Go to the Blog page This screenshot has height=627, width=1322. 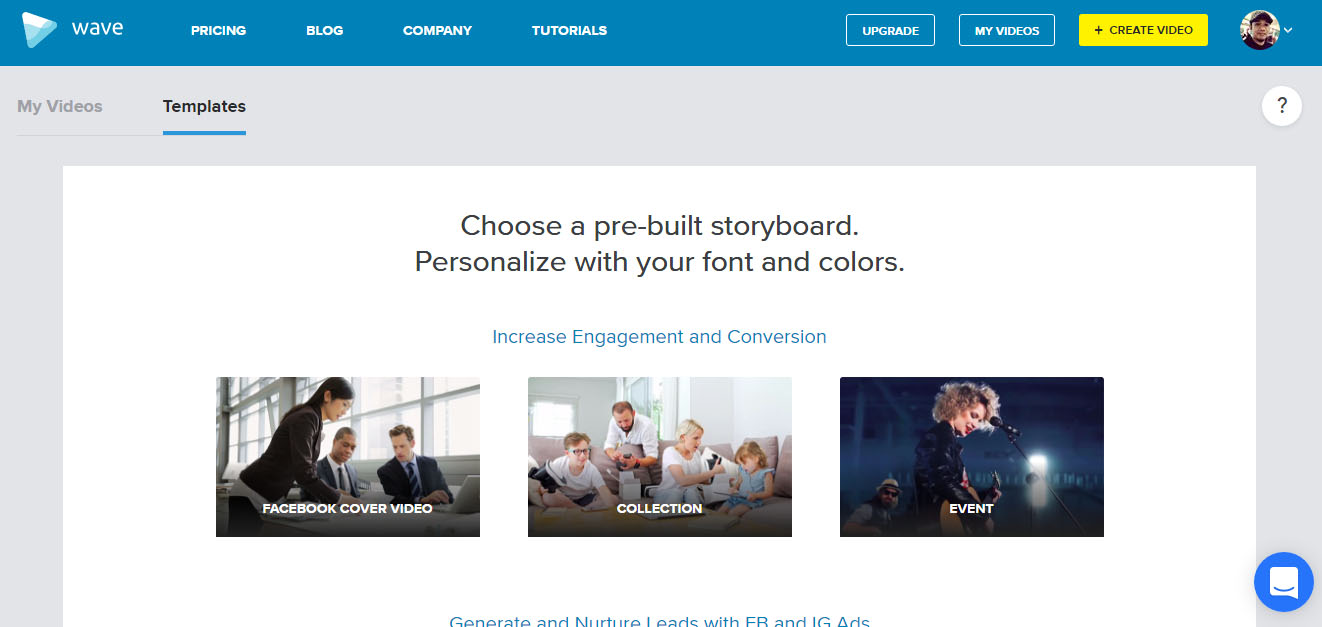(324, 31)
